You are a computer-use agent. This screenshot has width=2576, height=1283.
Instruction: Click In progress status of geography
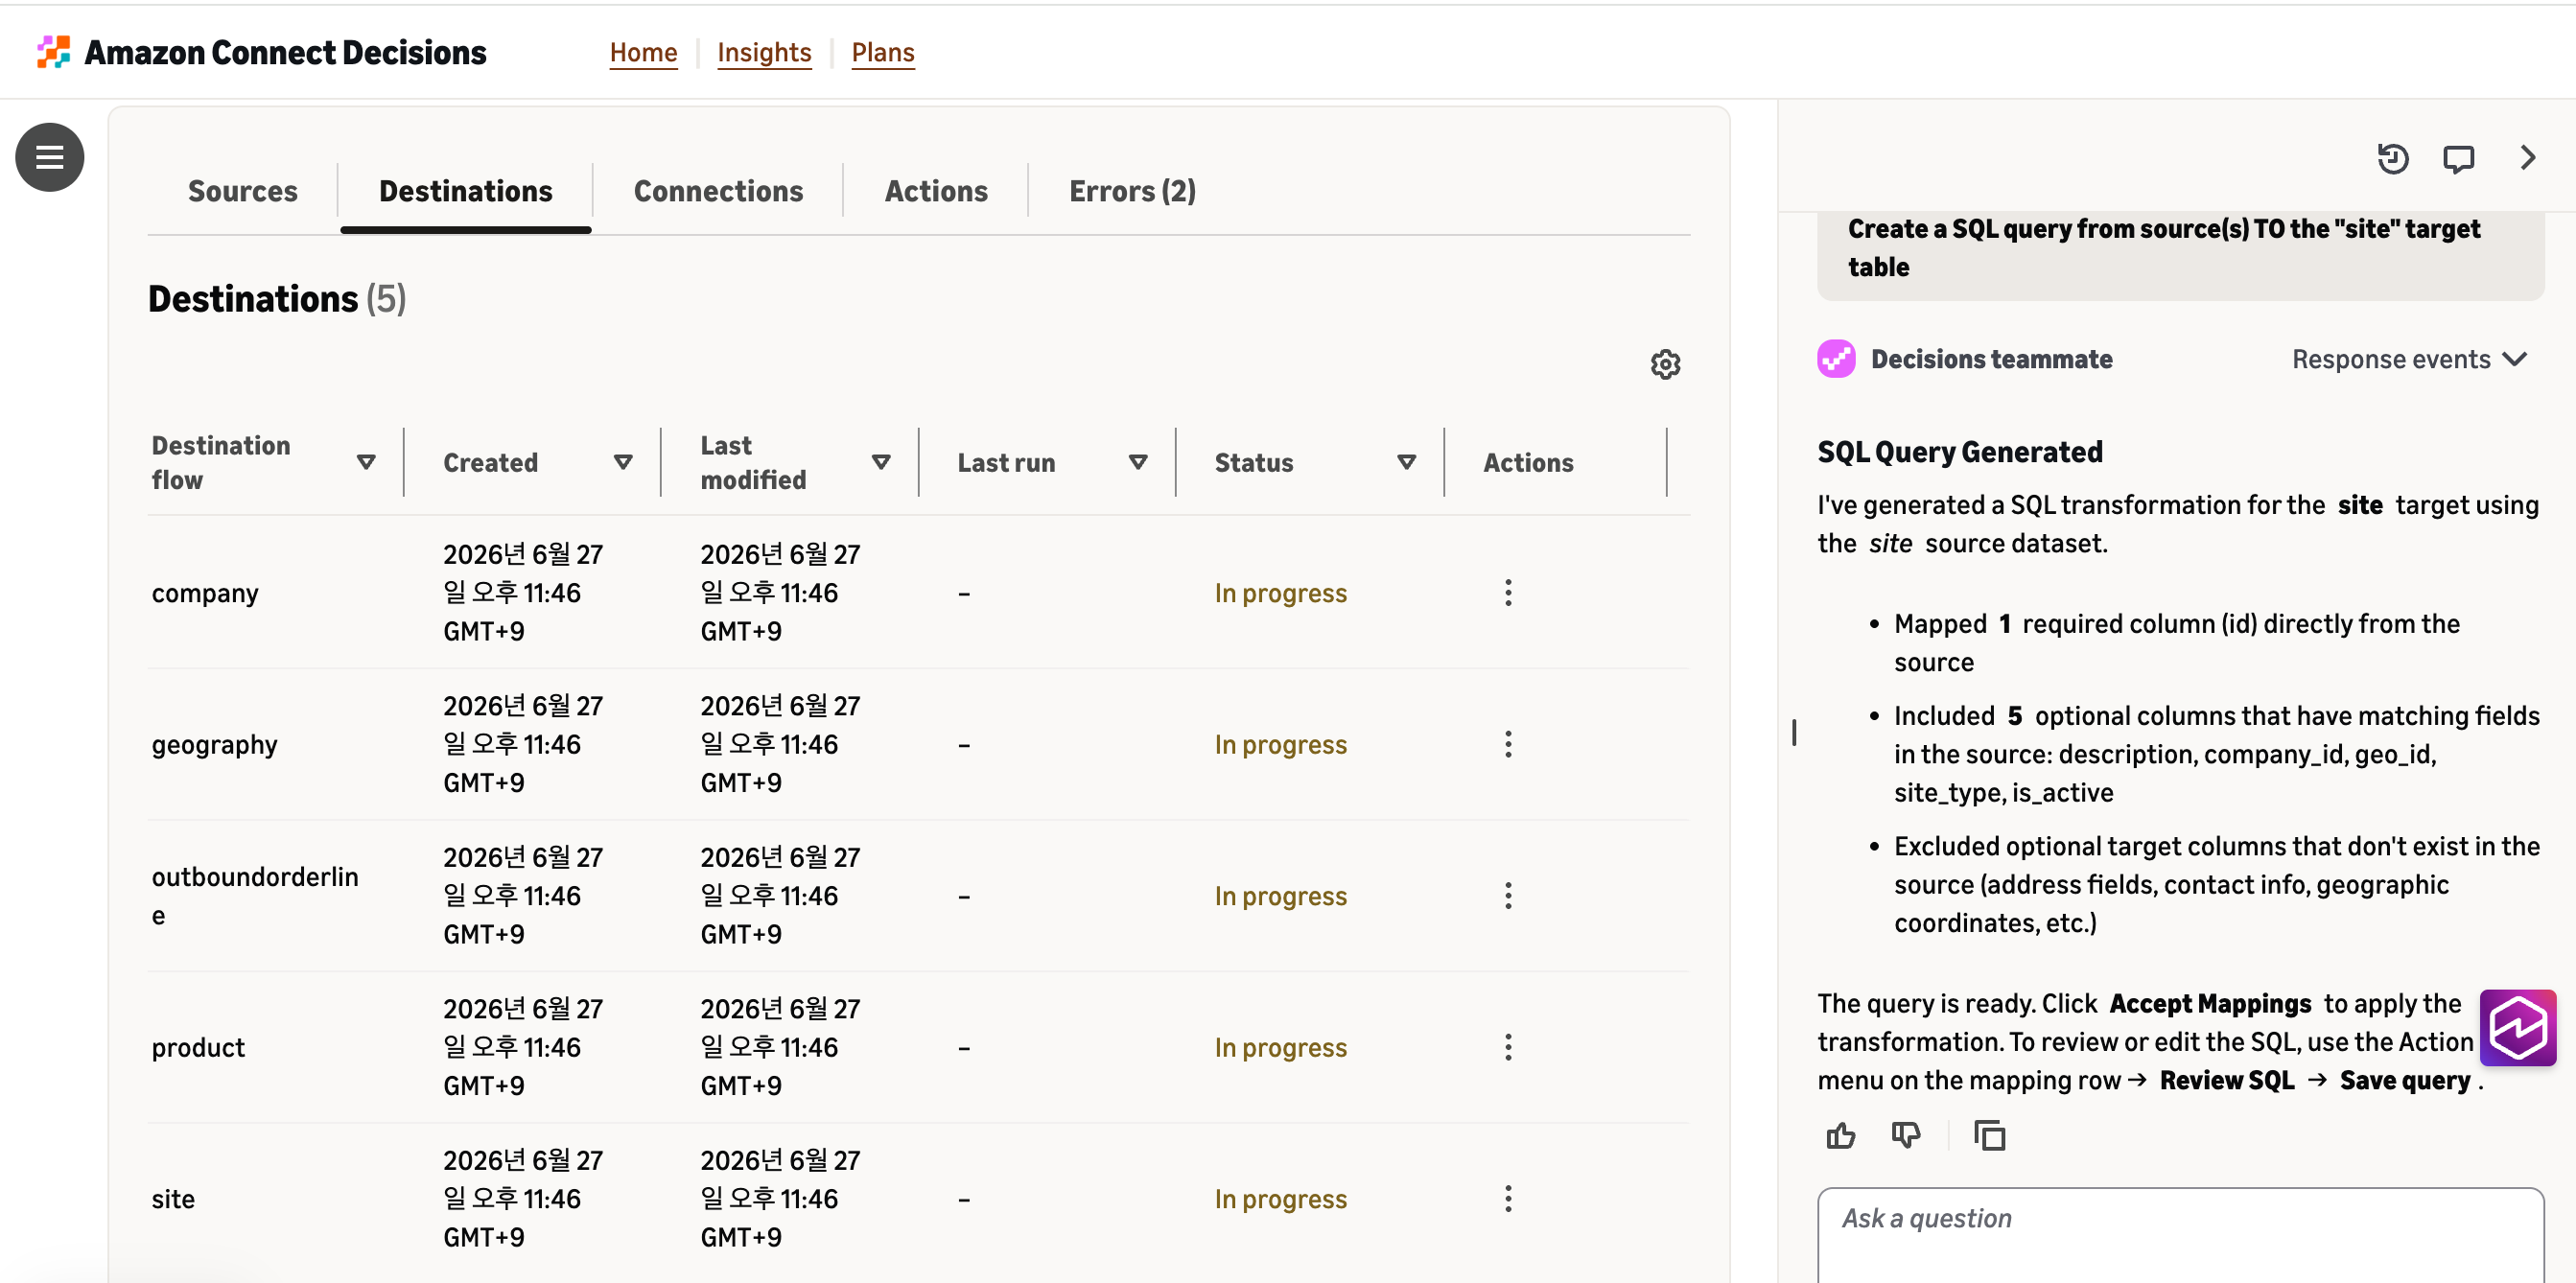pos(1281,744)
